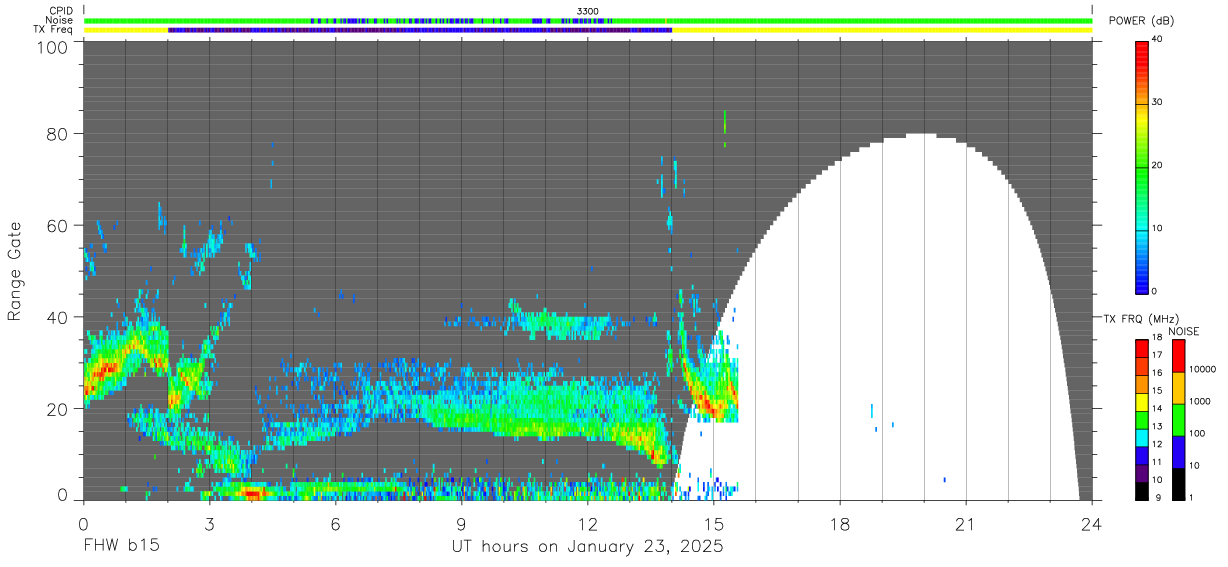This screenshot has width=1228, height=567.
Task: Click the Noise row label
Action: [61, 20]
